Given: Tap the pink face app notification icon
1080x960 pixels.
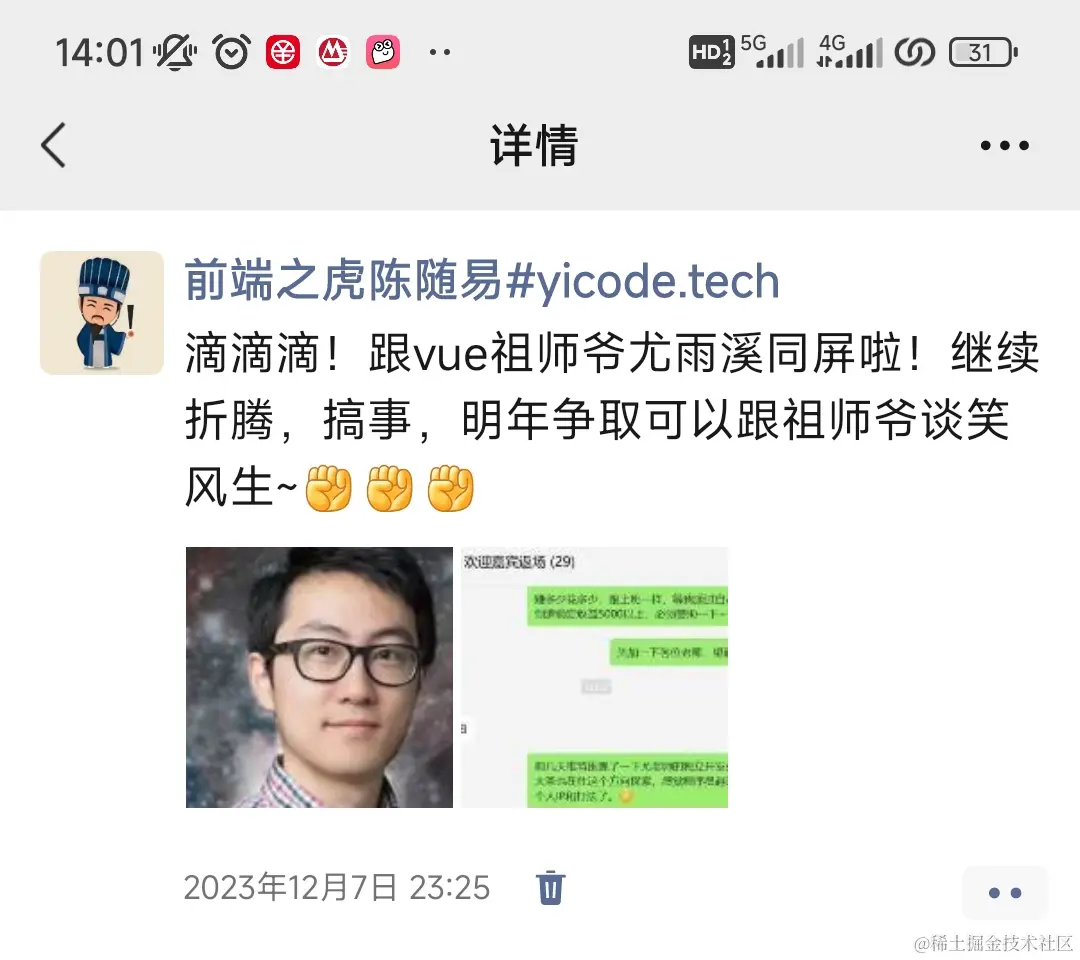Looking at the screenshot, I should pos(383,52).
